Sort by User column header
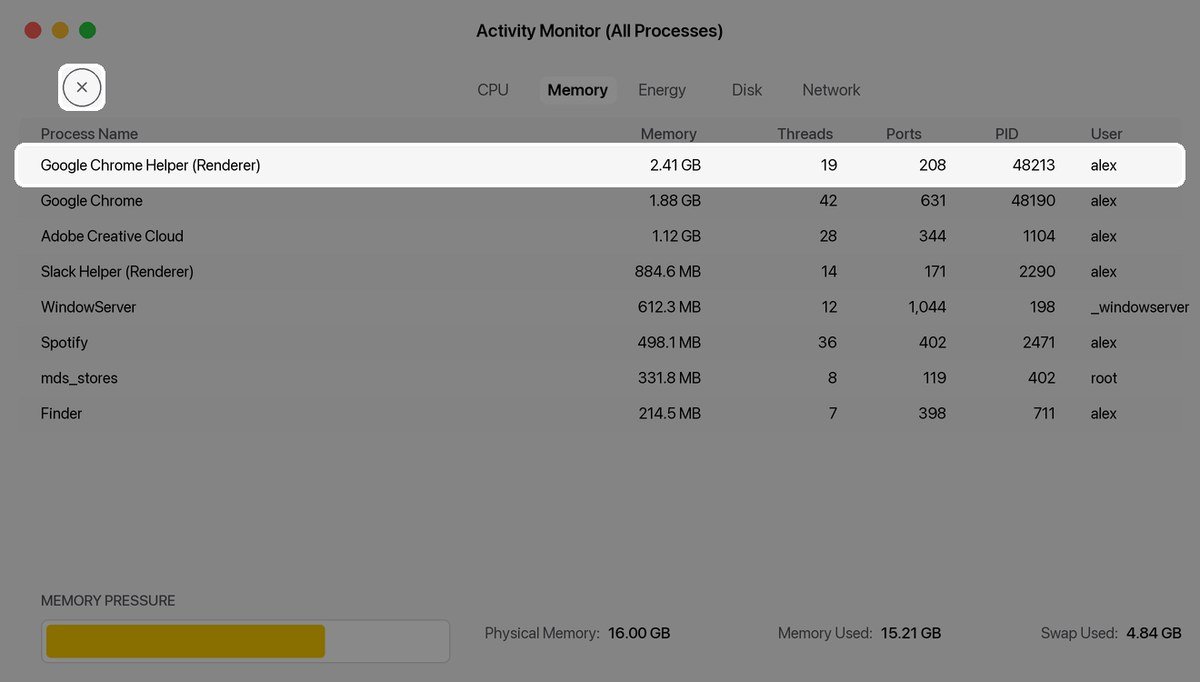The height and width of the screenshot is (682, 1200). (1106, 134)
